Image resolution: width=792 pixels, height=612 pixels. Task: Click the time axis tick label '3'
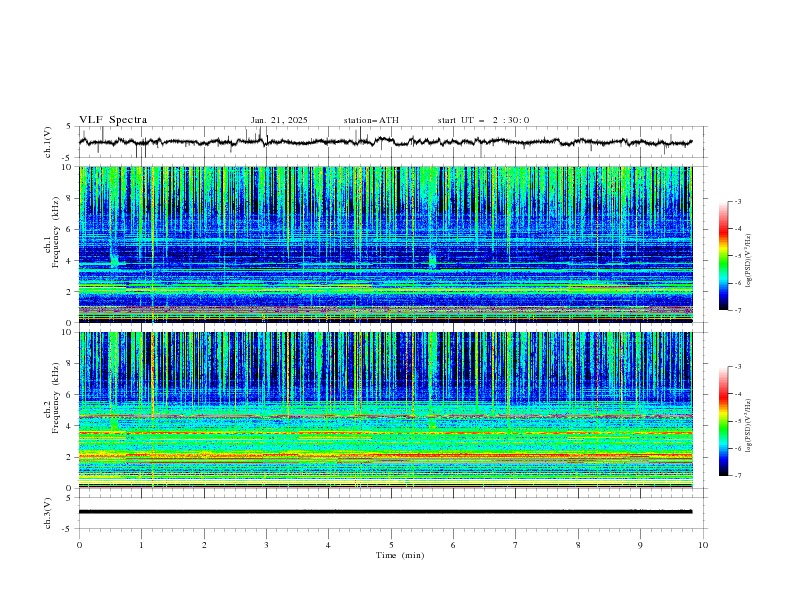click(266, 545)
